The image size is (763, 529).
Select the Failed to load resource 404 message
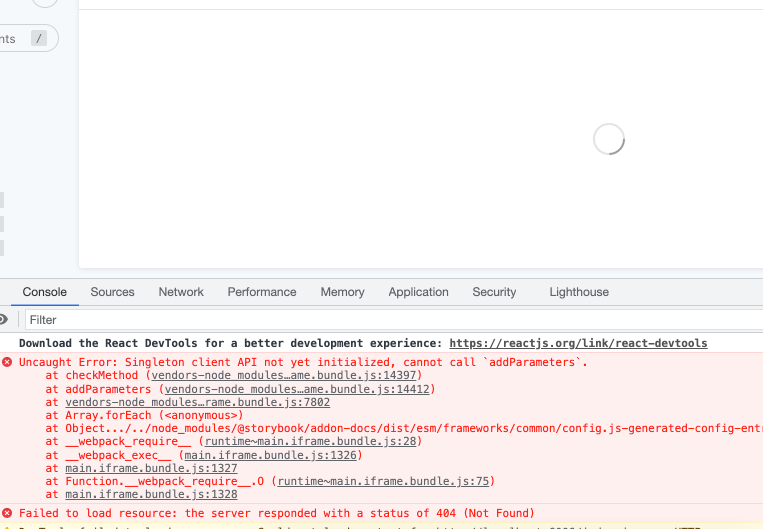pyautogui.click(x=276, y=513)
